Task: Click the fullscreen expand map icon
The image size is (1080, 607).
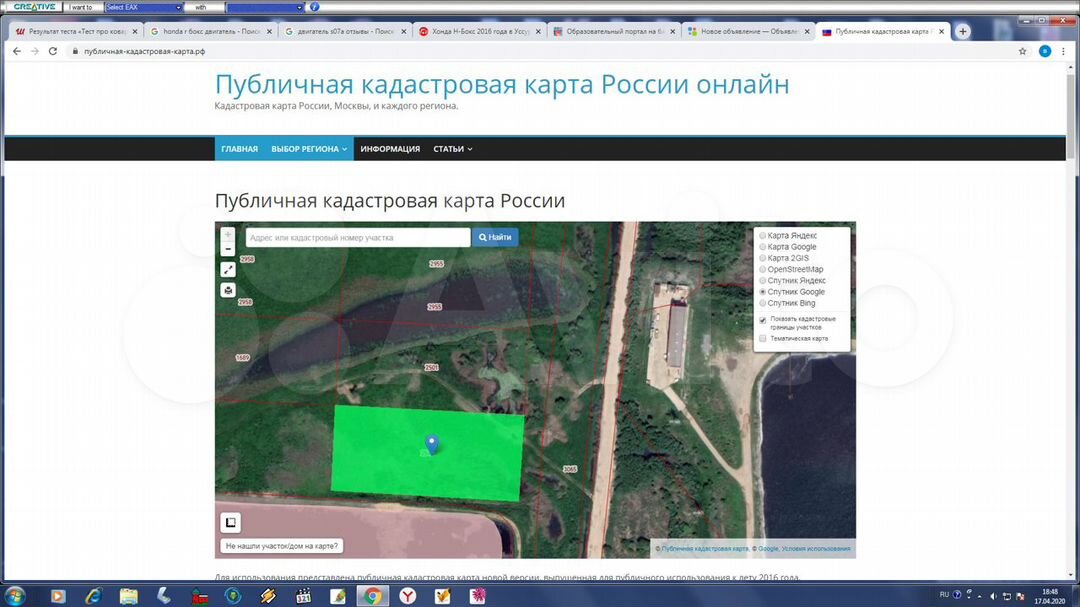Action: (x=228, y=269)
